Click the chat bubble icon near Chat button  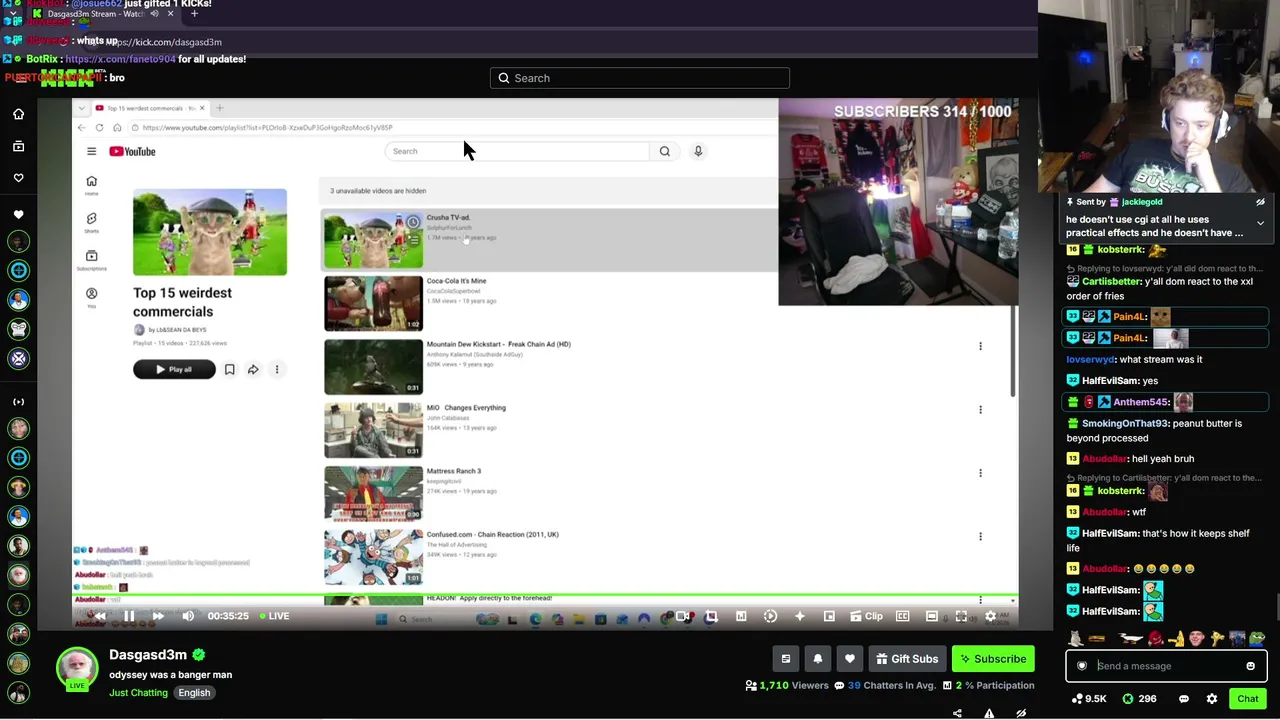point(1184,699)
